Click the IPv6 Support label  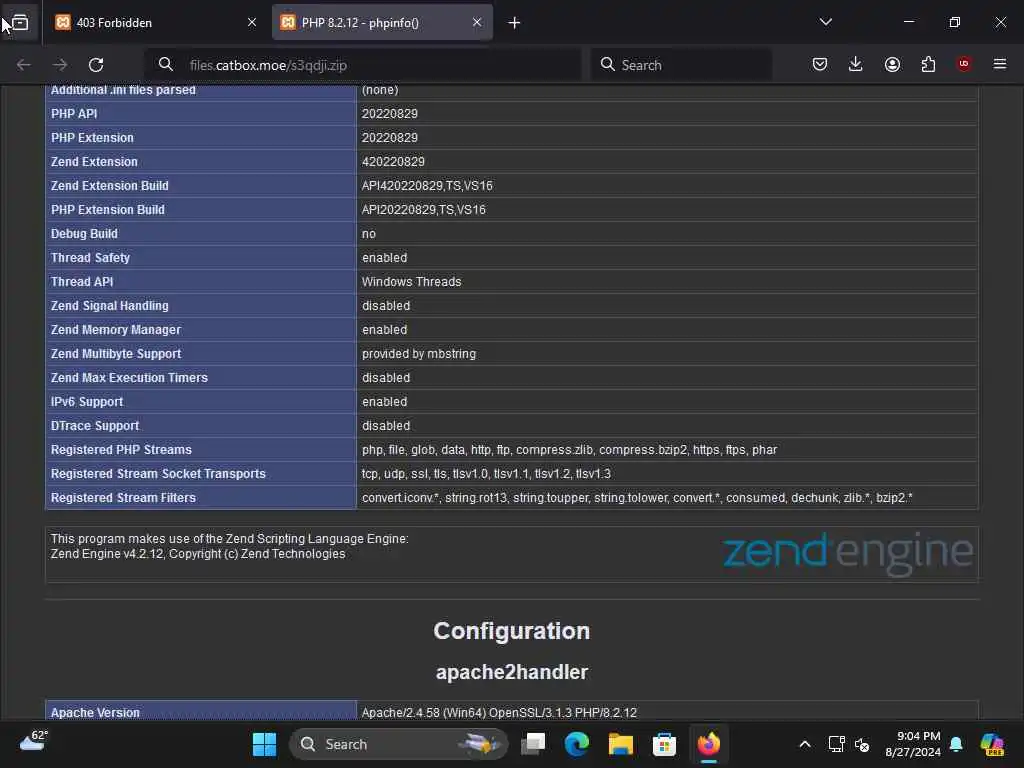(x=87, y=402)
